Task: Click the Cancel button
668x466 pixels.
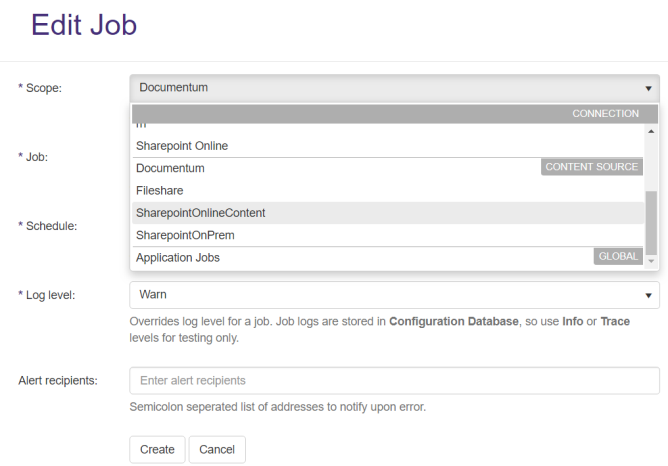Action: 217,450
